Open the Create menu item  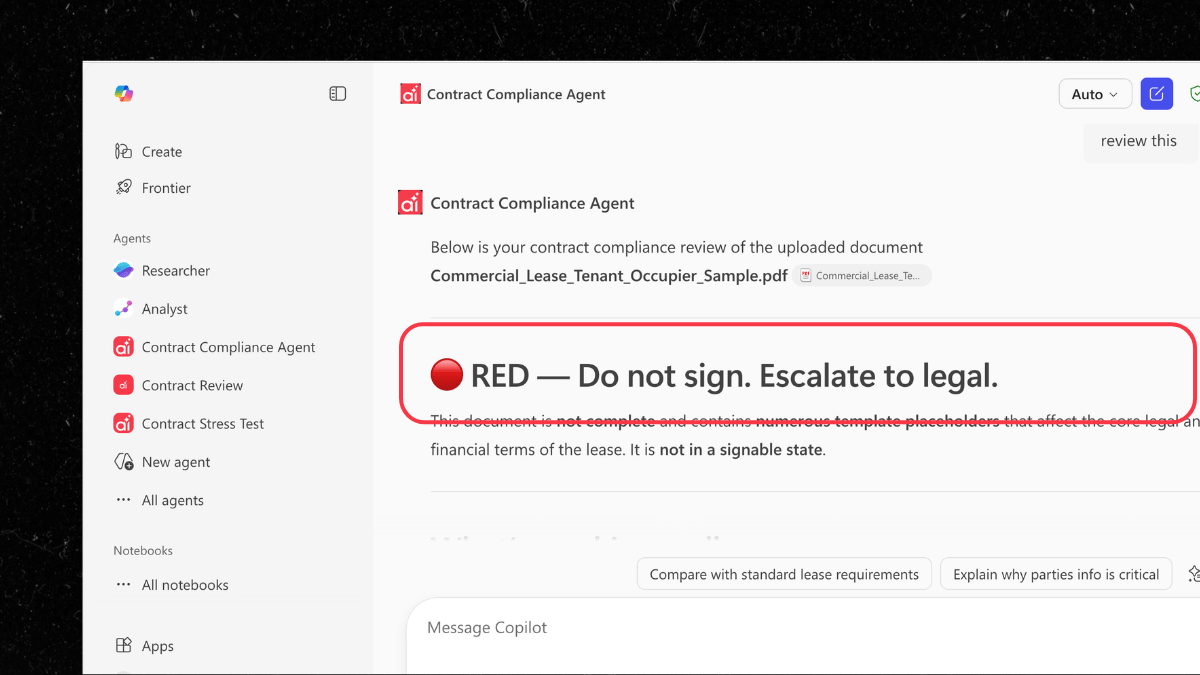coord(161,151)
